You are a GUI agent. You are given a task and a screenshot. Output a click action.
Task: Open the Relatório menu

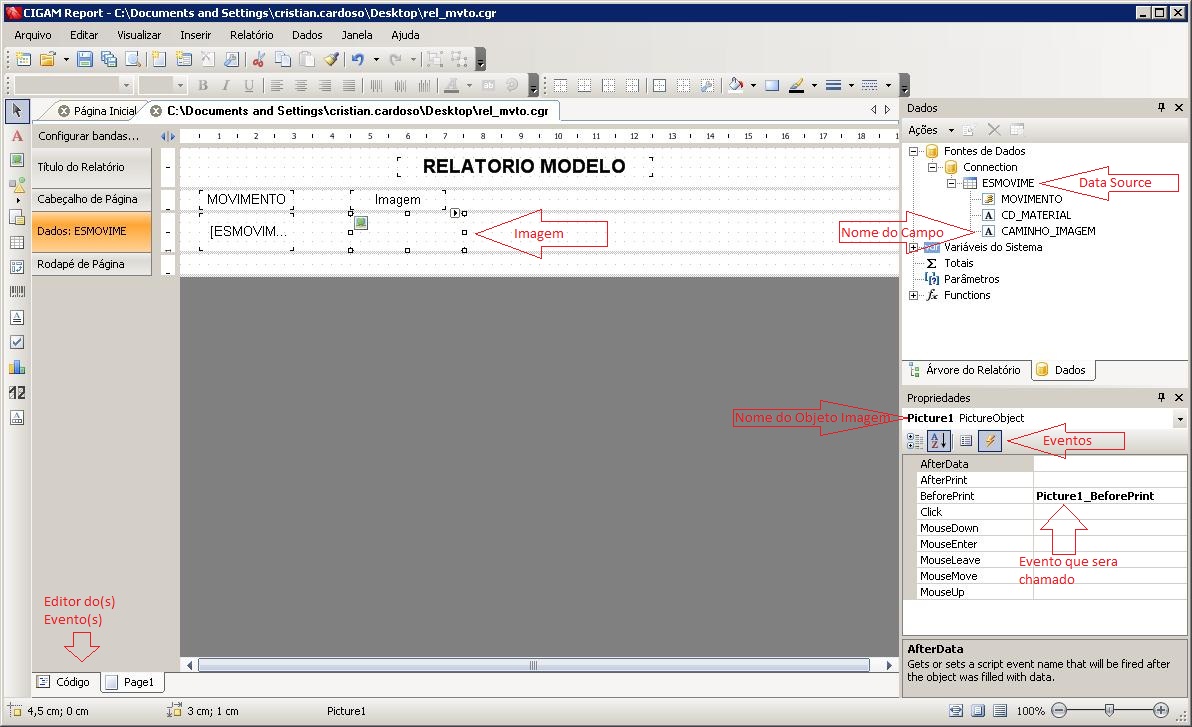point(252,35)
